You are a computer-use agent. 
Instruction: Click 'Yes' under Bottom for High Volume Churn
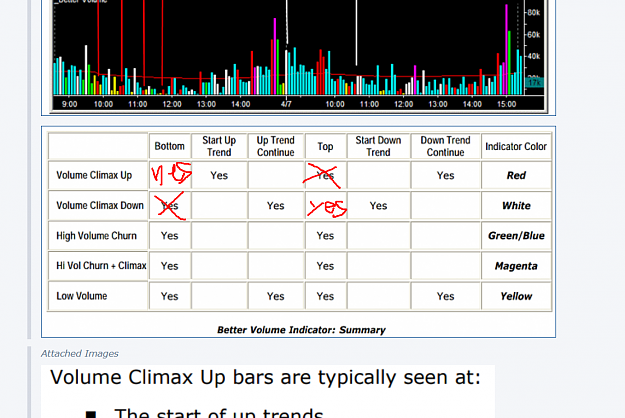coord(169,236)
